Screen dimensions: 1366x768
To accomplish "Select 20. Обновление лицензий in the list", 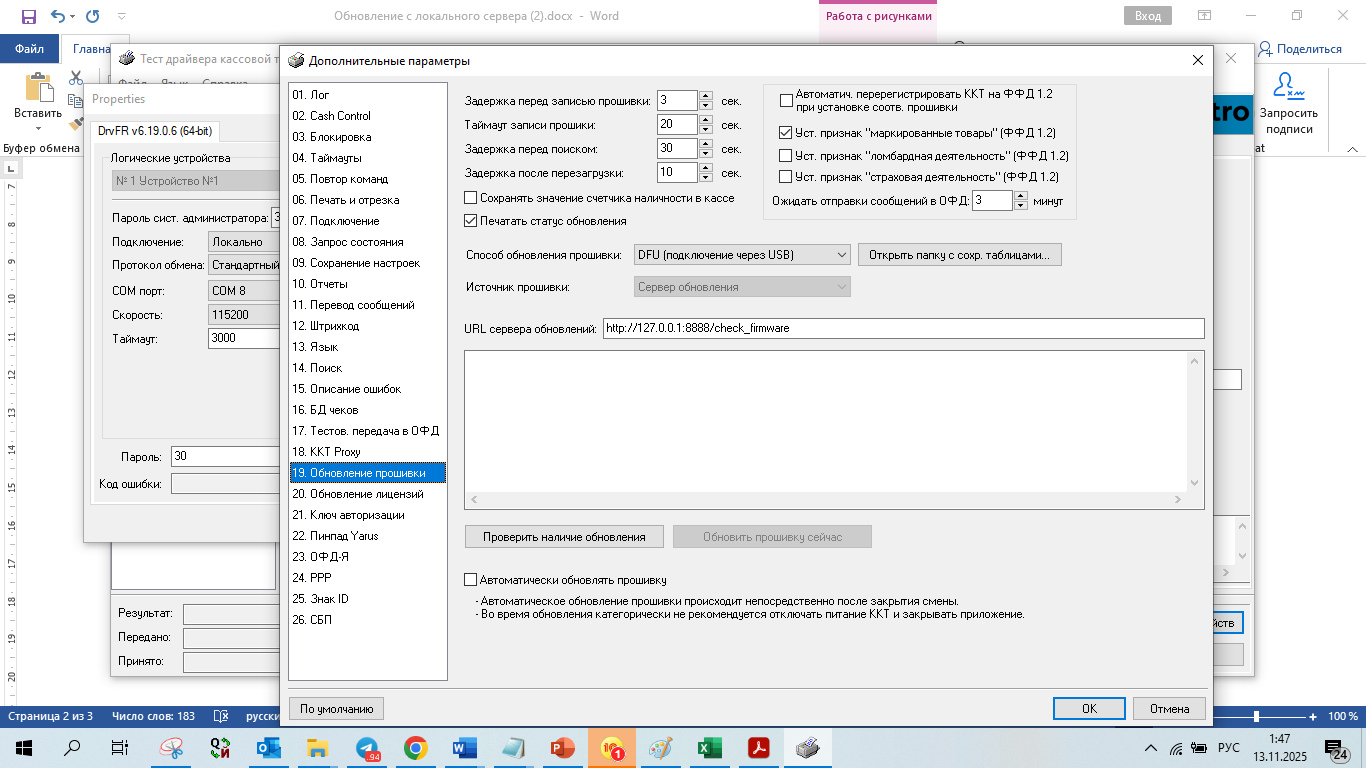I will pyautogui.click(x=357, y=494).
